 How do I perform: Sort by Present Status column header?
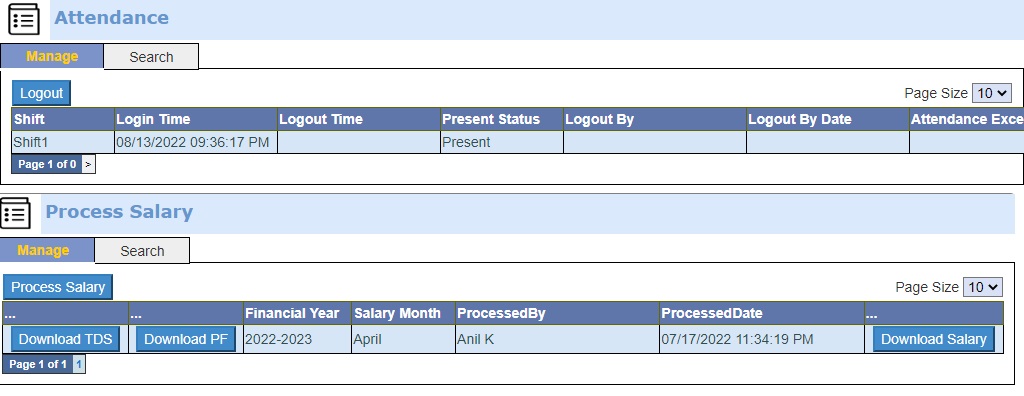[x=490, y=120]
